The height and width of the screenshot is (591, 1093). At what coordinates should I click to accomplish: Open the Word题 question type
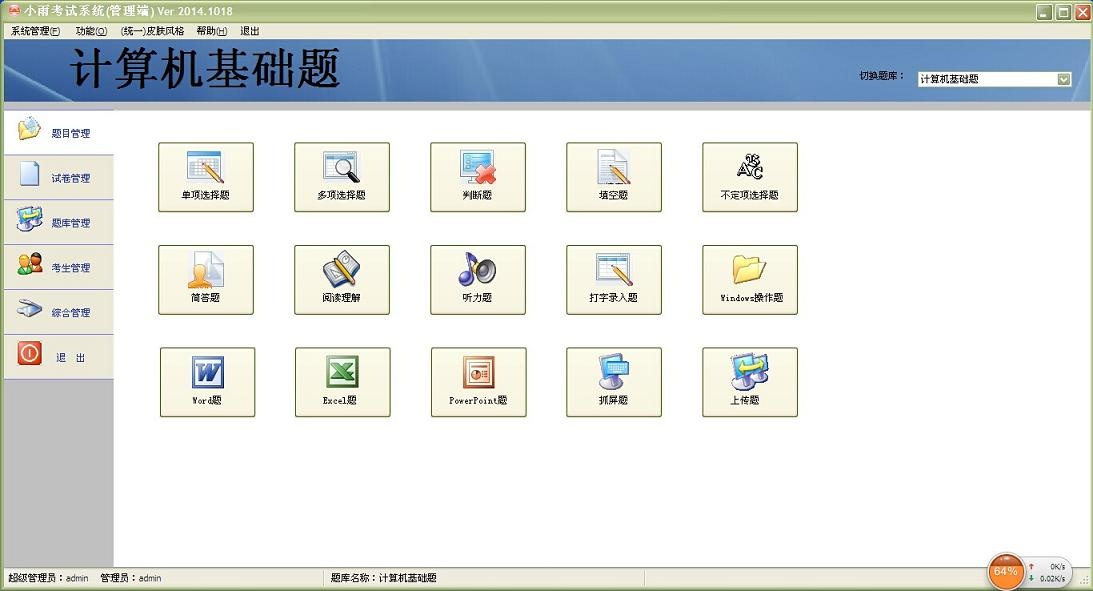tap(207, 382)
